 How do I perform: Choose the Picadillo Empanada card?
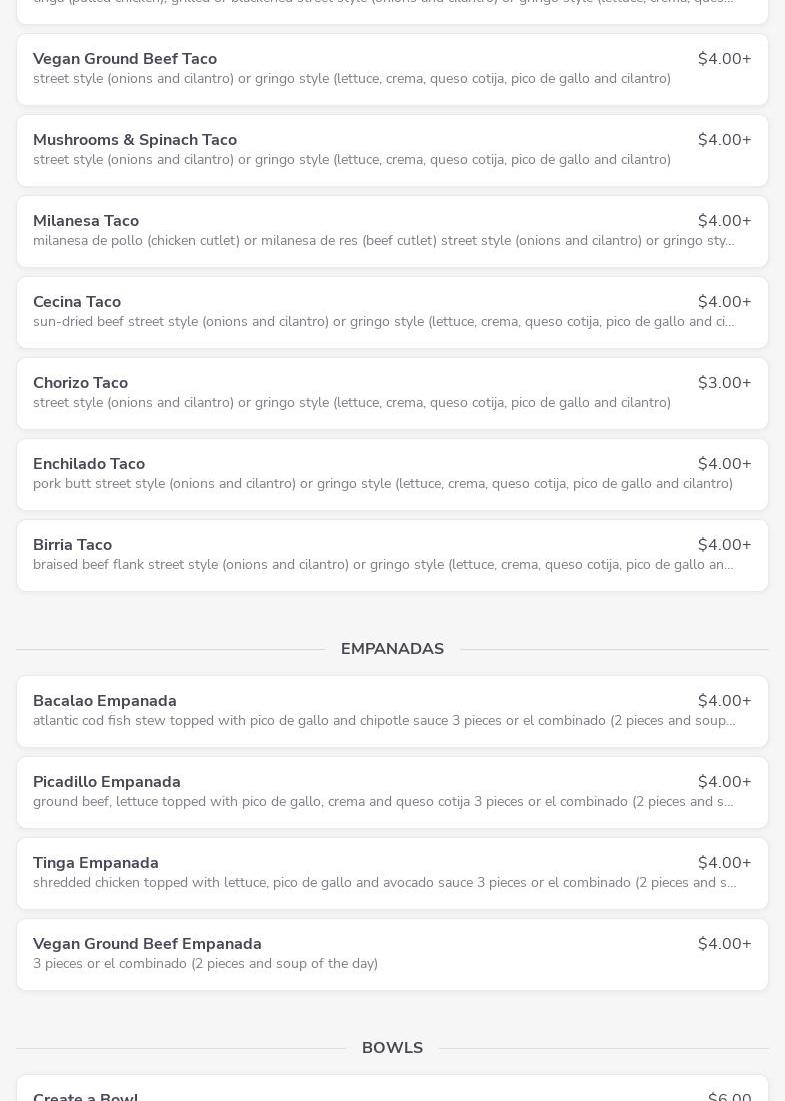pos(392,792)
